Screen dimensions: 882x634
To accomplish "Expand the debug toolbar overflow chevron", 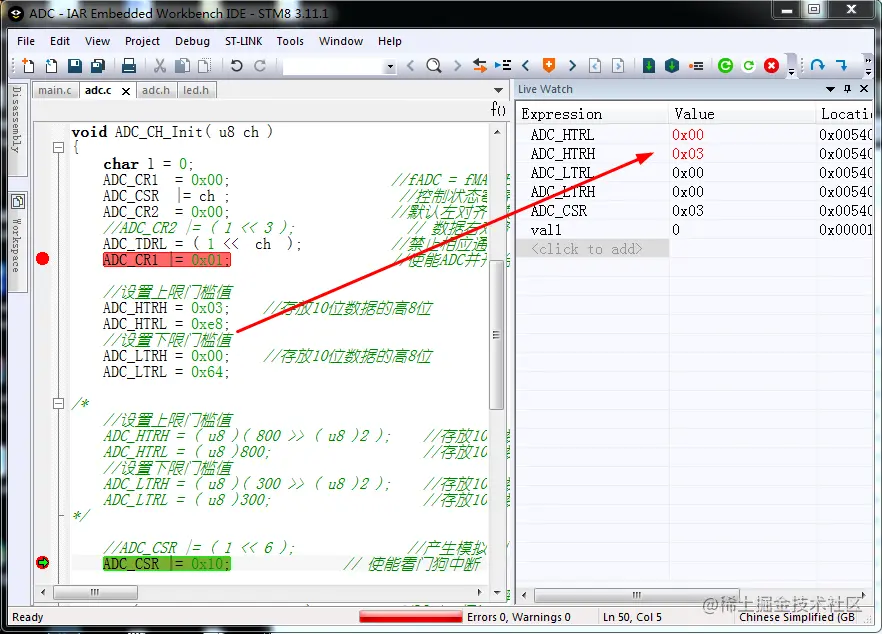I will 868,66.
